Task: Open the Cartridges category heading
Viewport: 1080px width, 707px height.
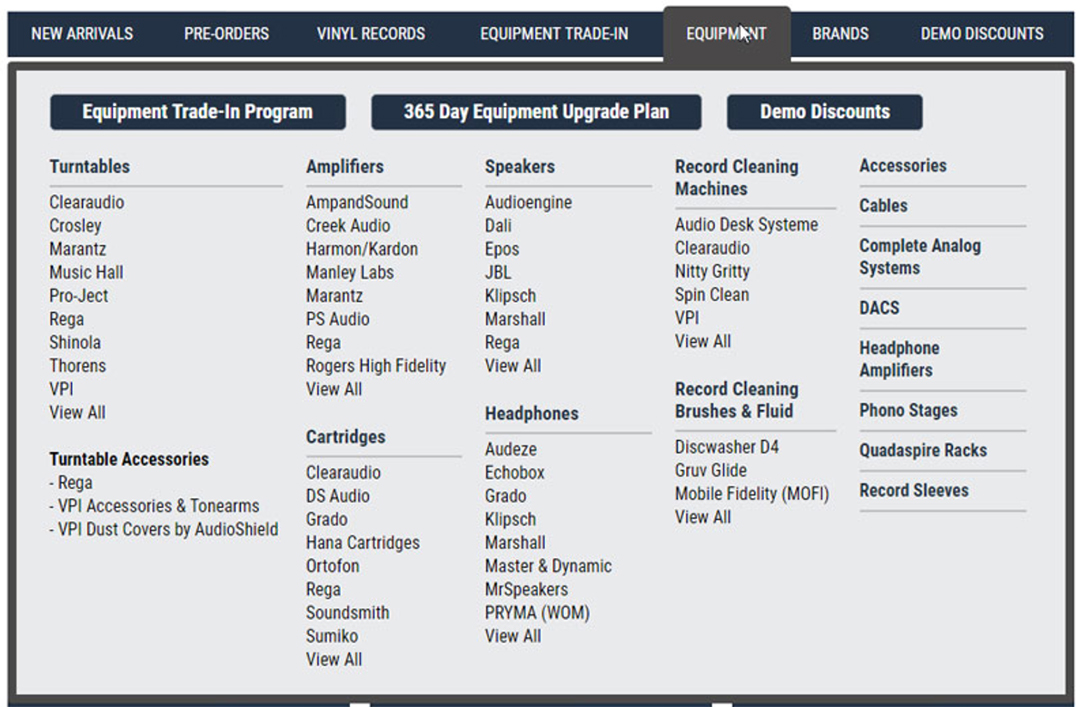Action: pos(346,437)
